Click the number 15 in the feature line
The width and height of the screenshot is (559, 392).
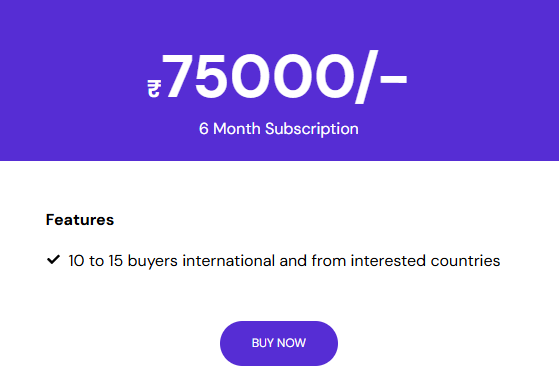point(116,261)
